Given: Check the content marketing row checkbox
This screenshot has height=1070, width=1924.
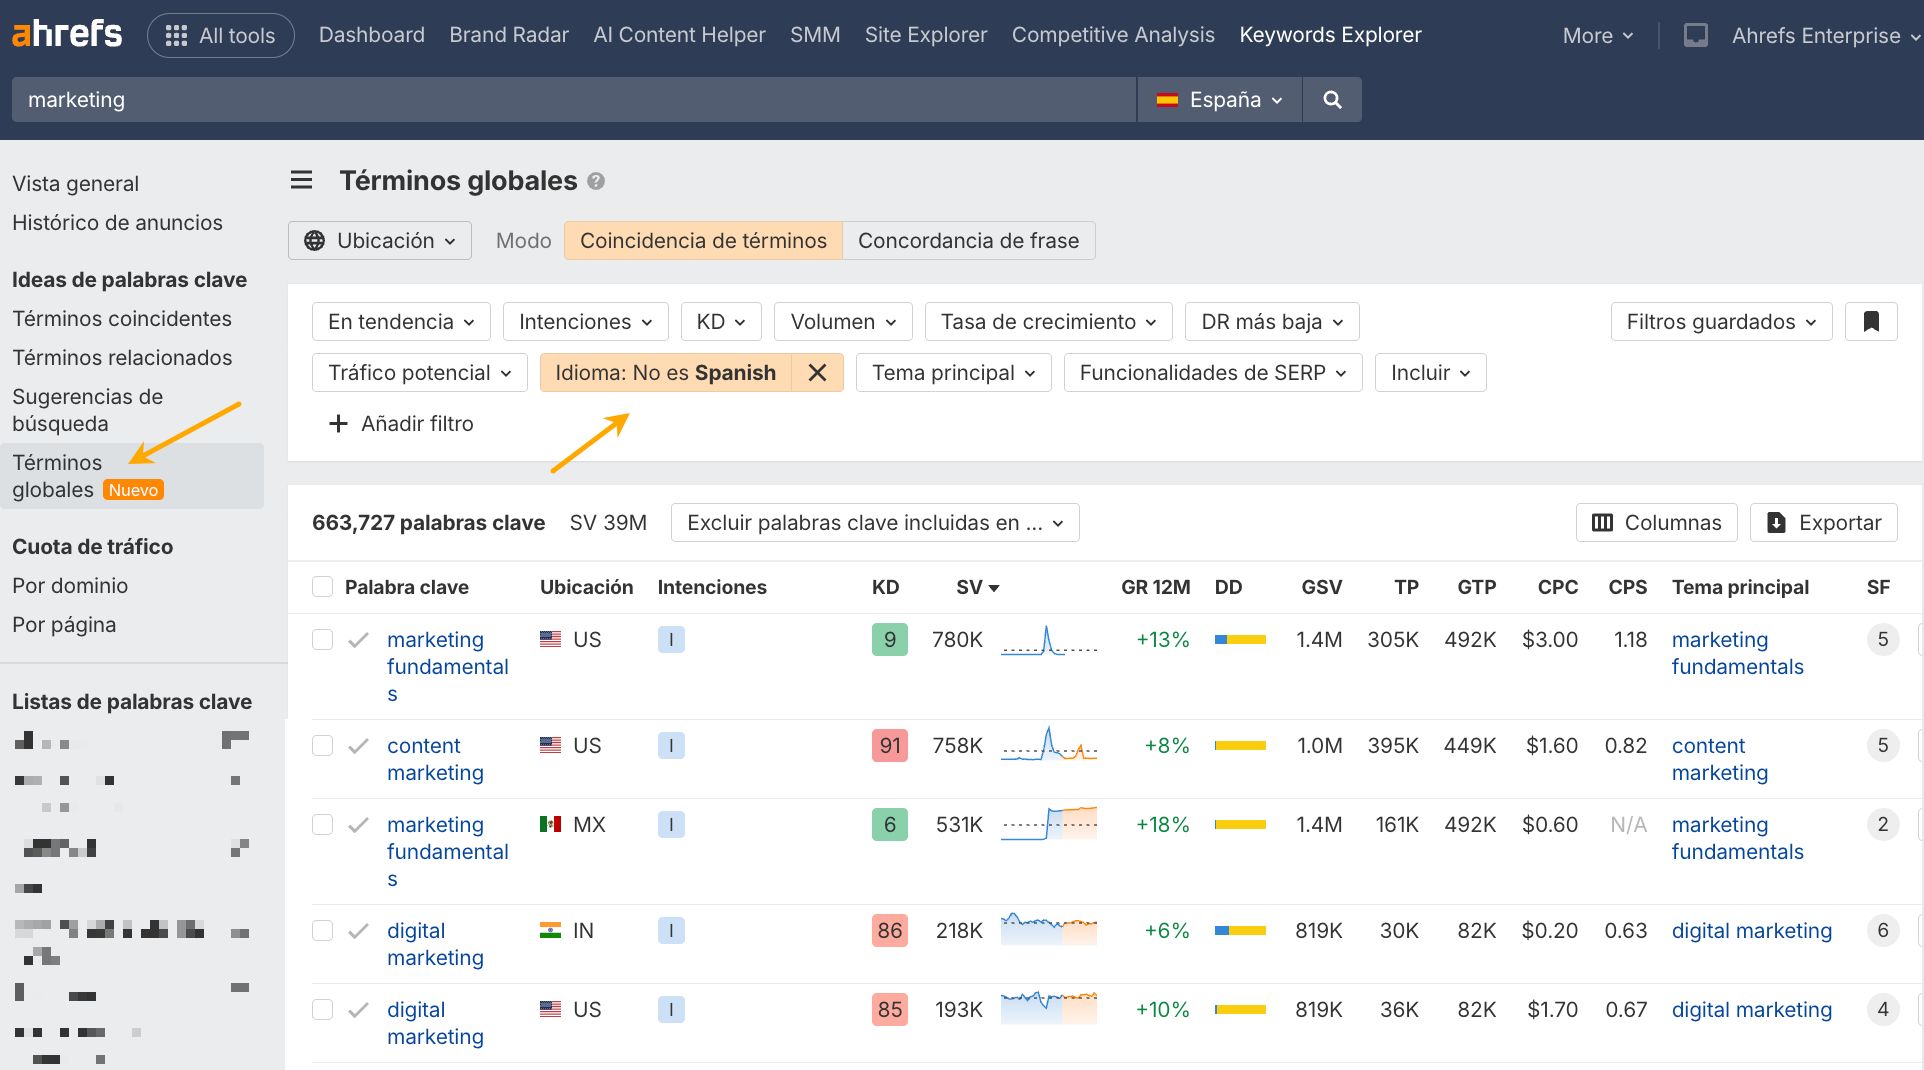Looking at the screenshot, I should pos(322,746).
